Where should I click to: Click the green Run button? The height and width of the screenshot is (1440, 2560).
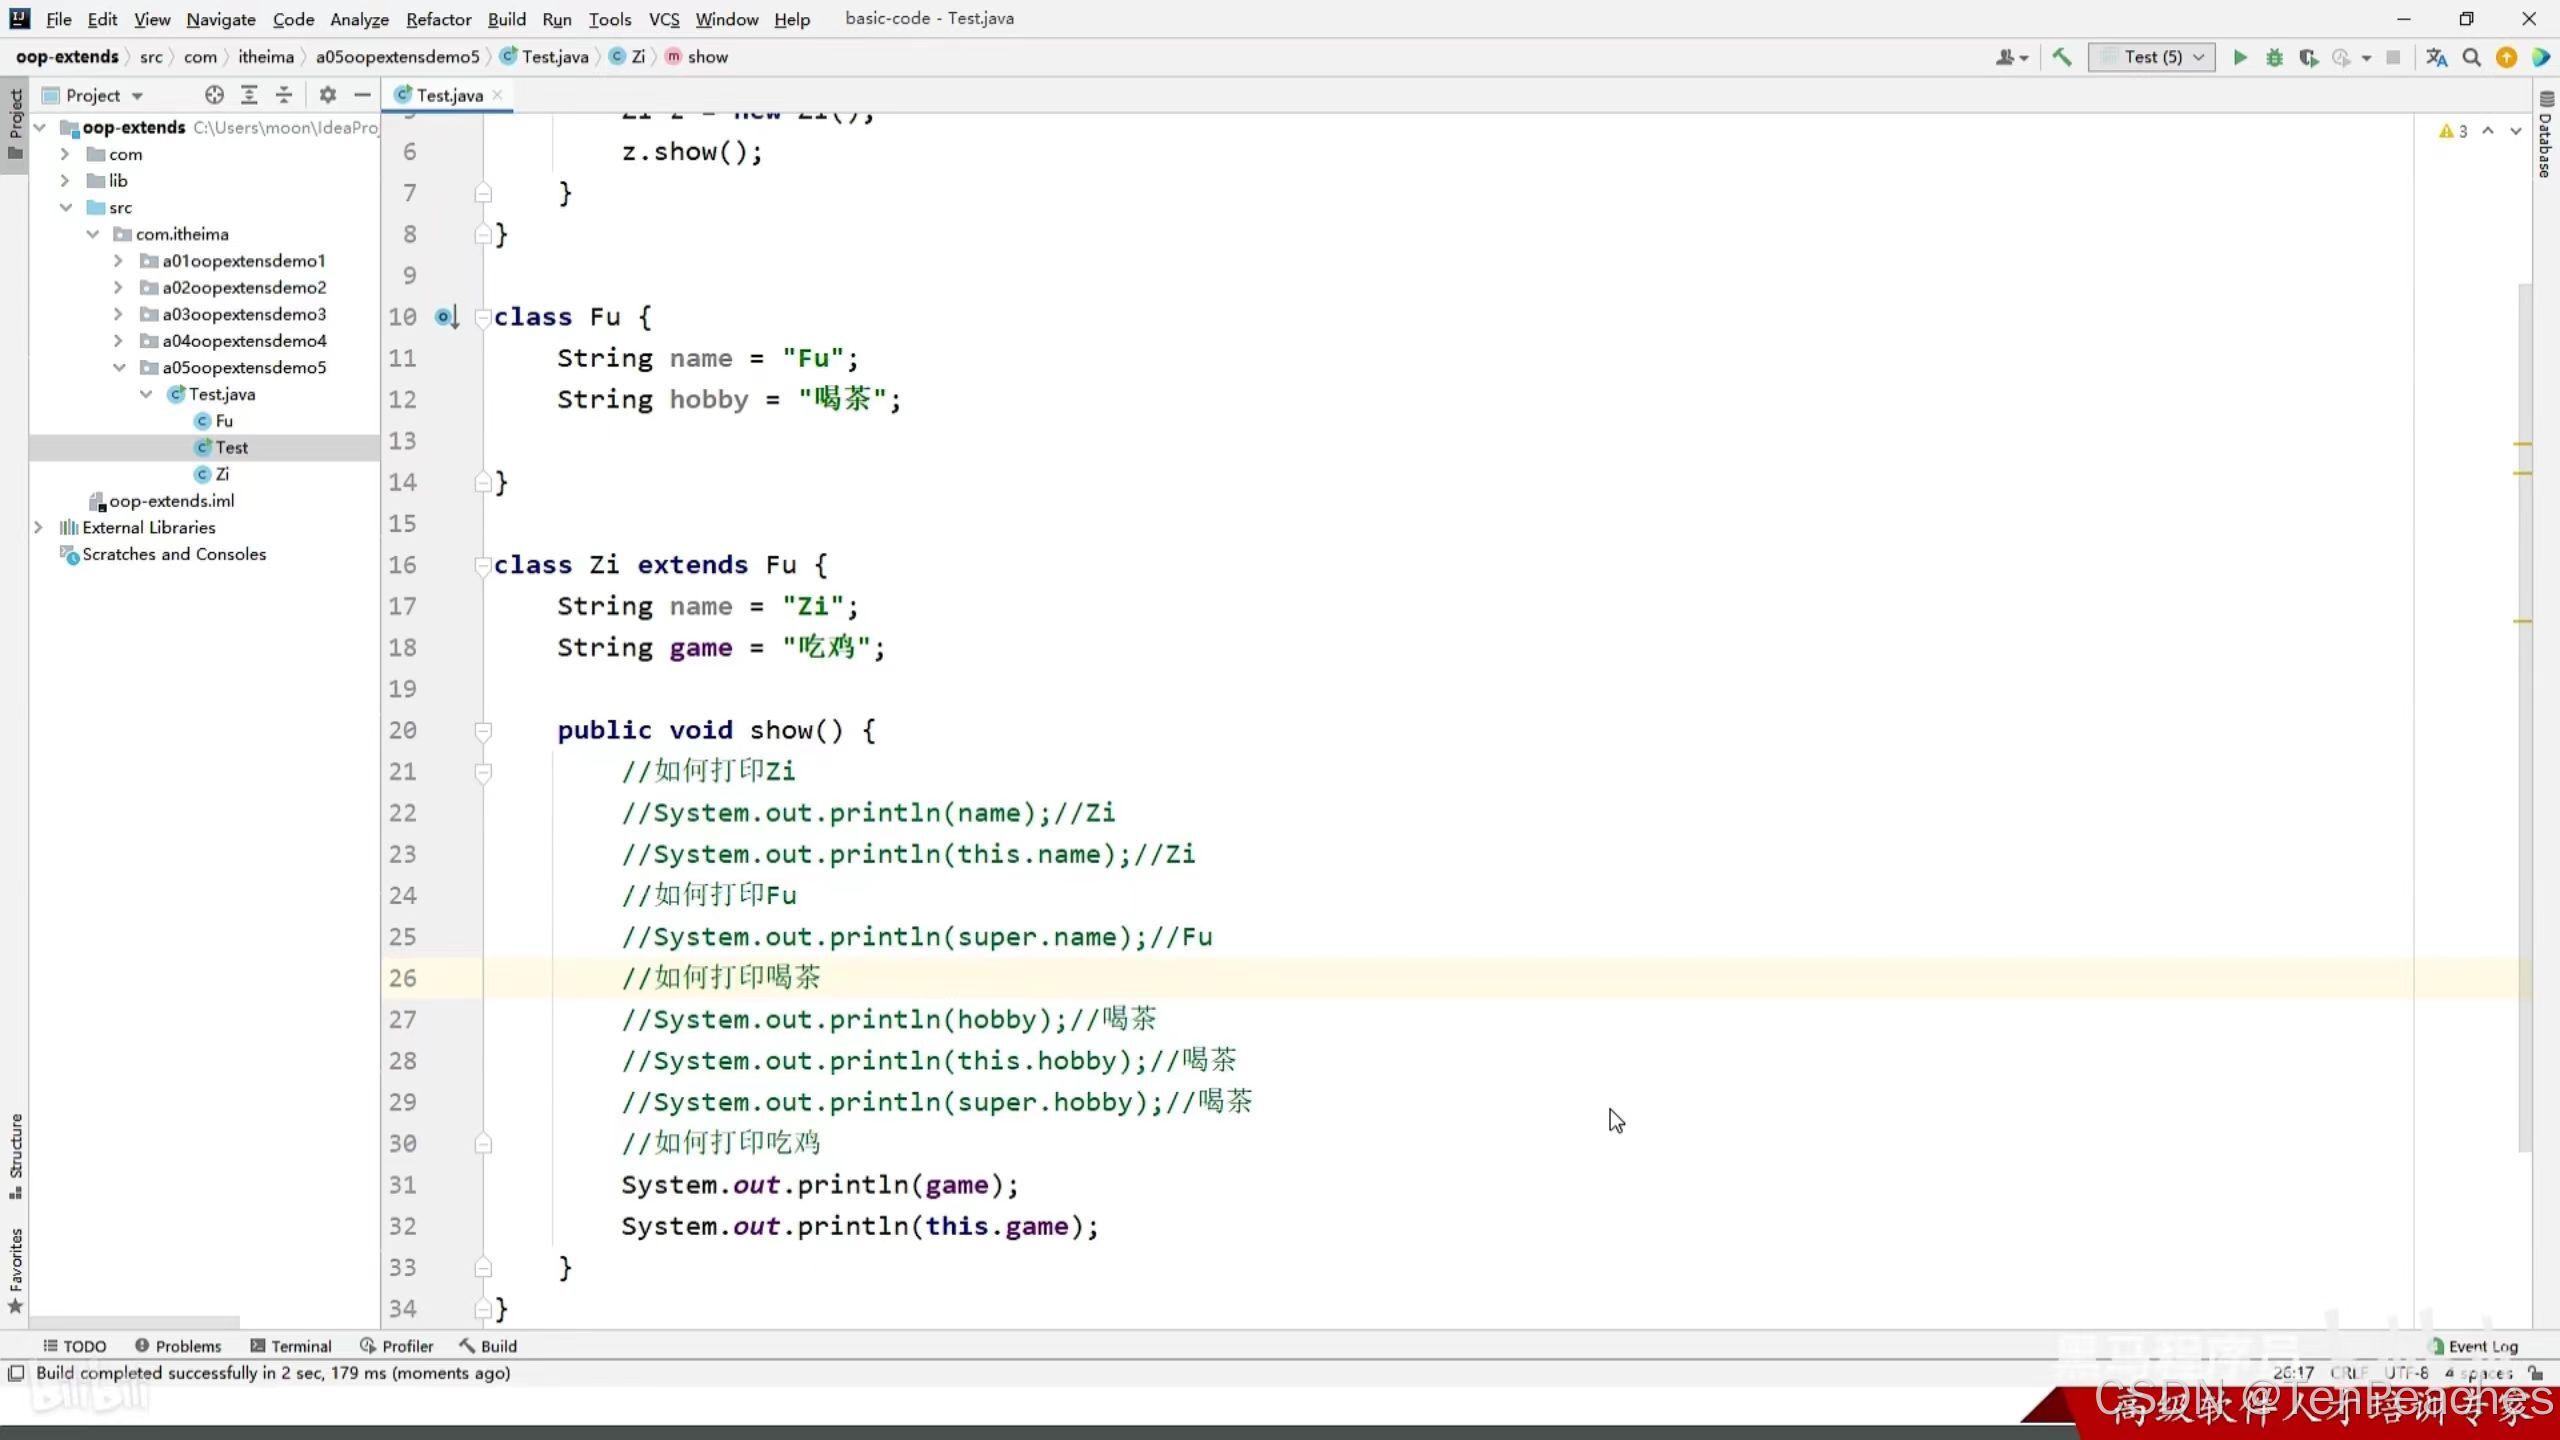[2240, 58]
